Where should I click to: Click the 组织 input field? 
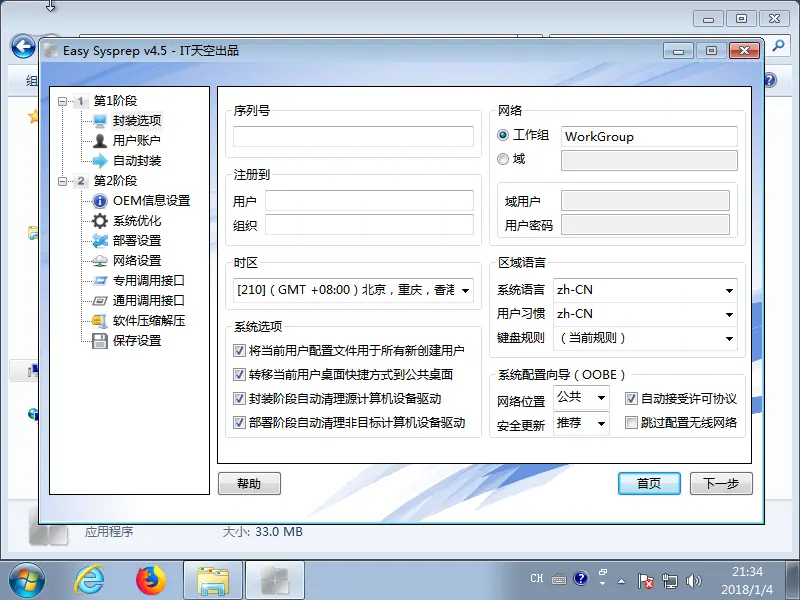pyautogui.click(x=369, y=225)
